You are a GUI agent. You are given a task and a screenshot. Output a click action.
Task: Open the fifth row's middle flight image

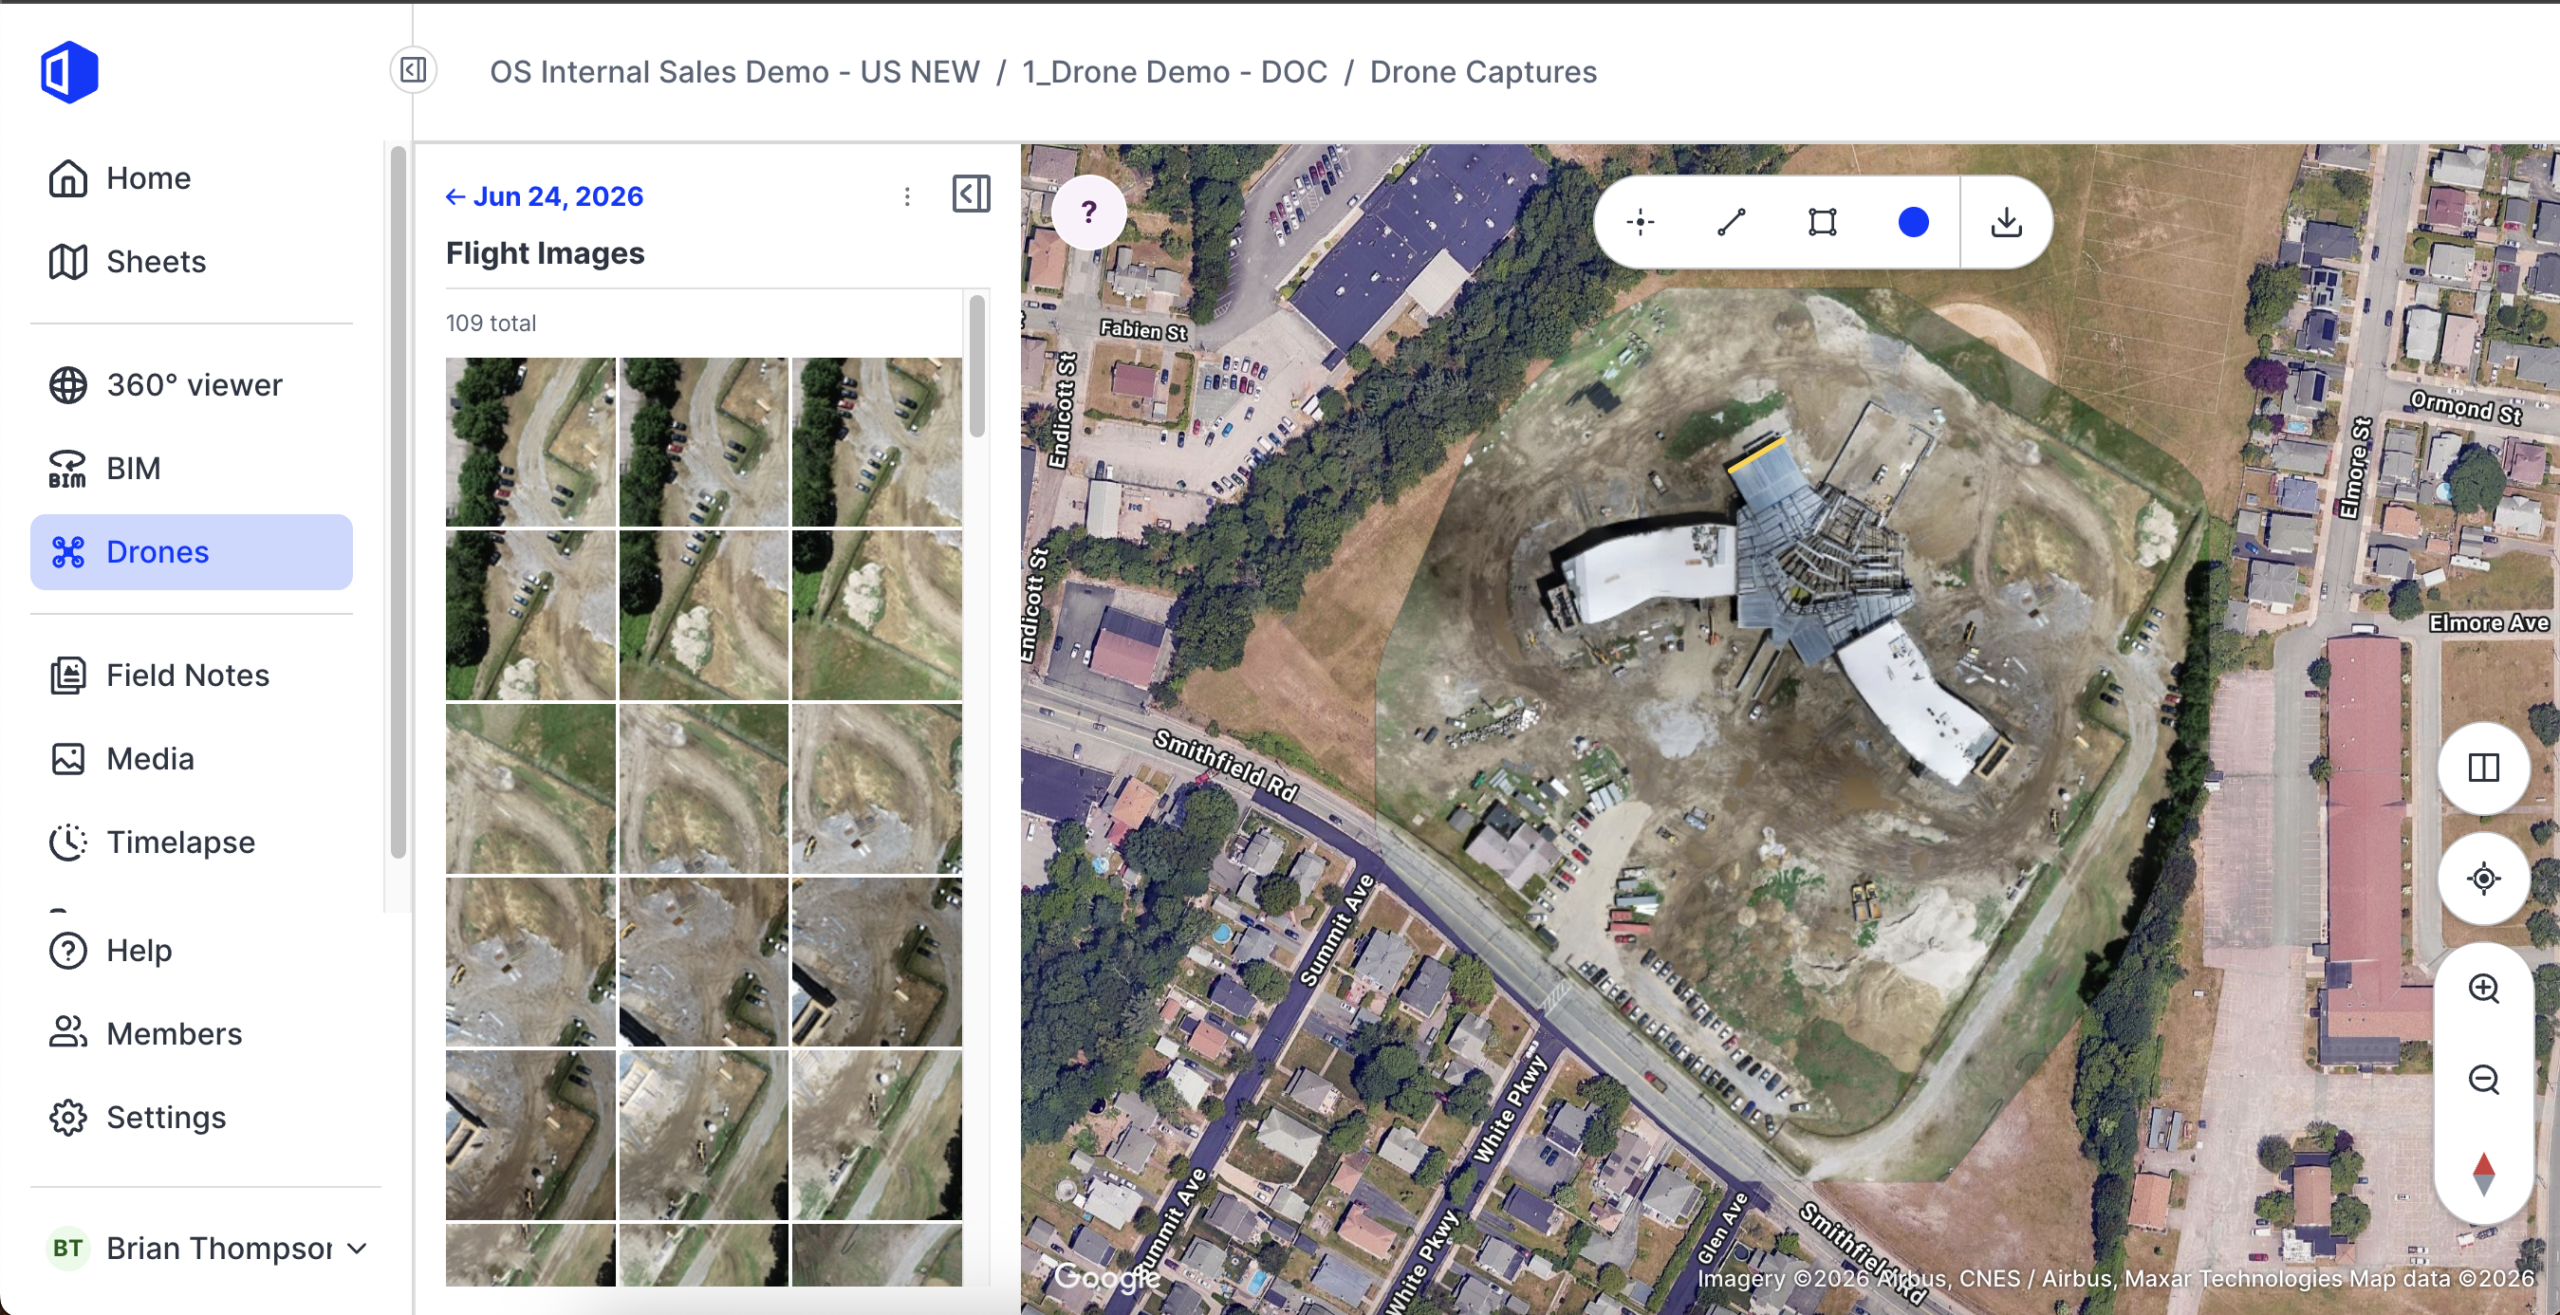[x=704, y=1135]
